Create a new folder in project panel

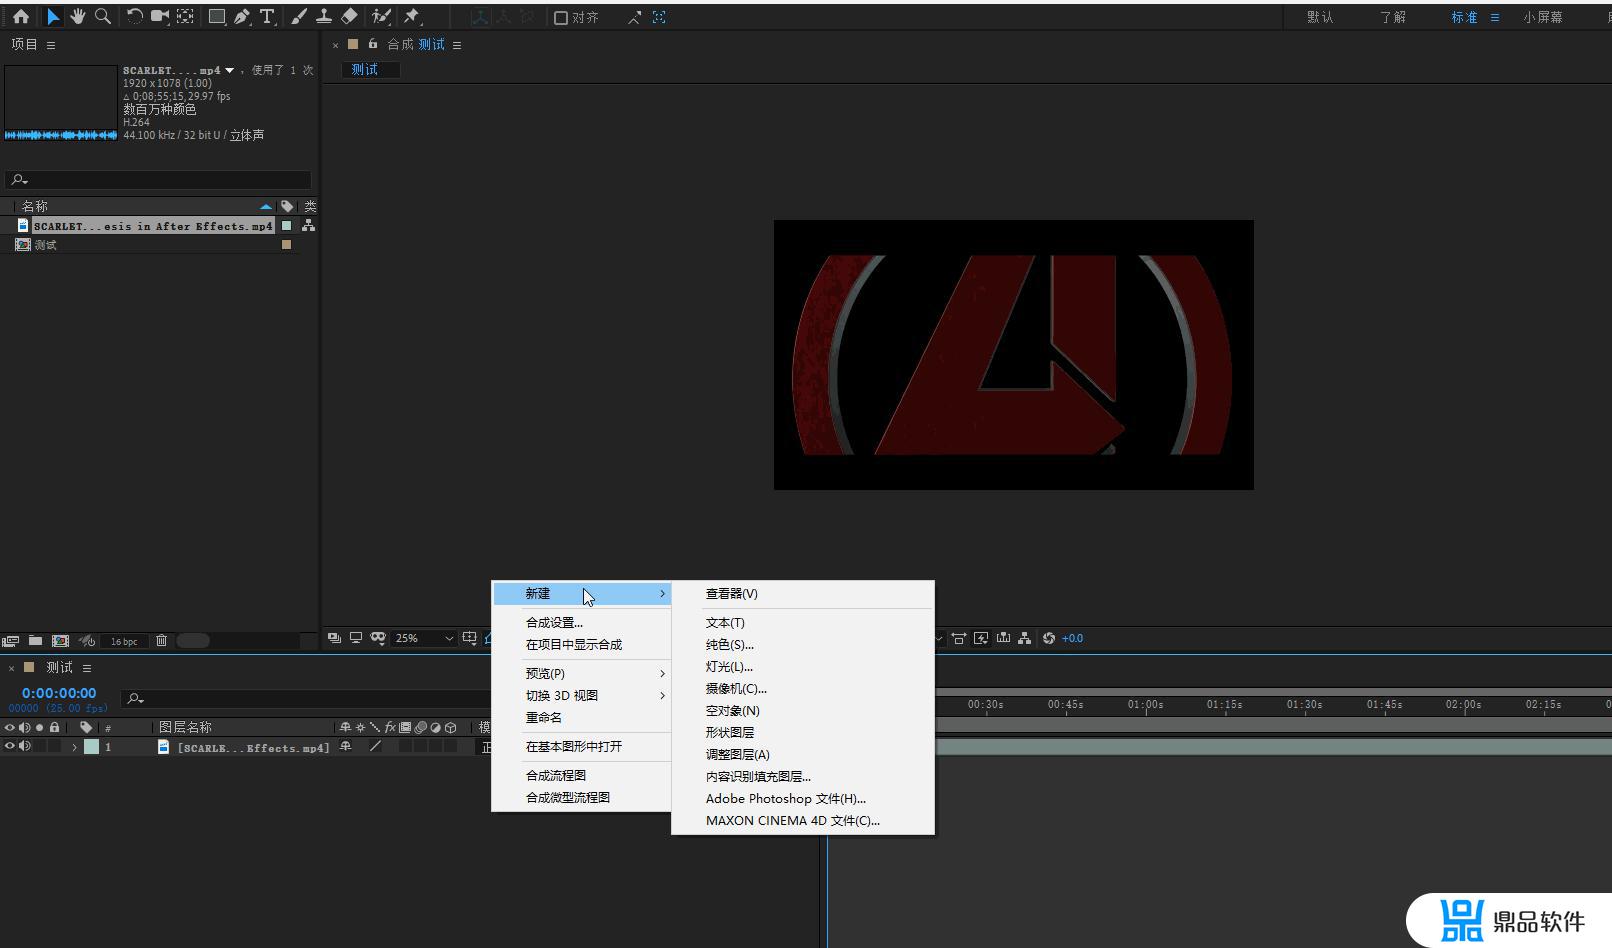coord(35,641)
